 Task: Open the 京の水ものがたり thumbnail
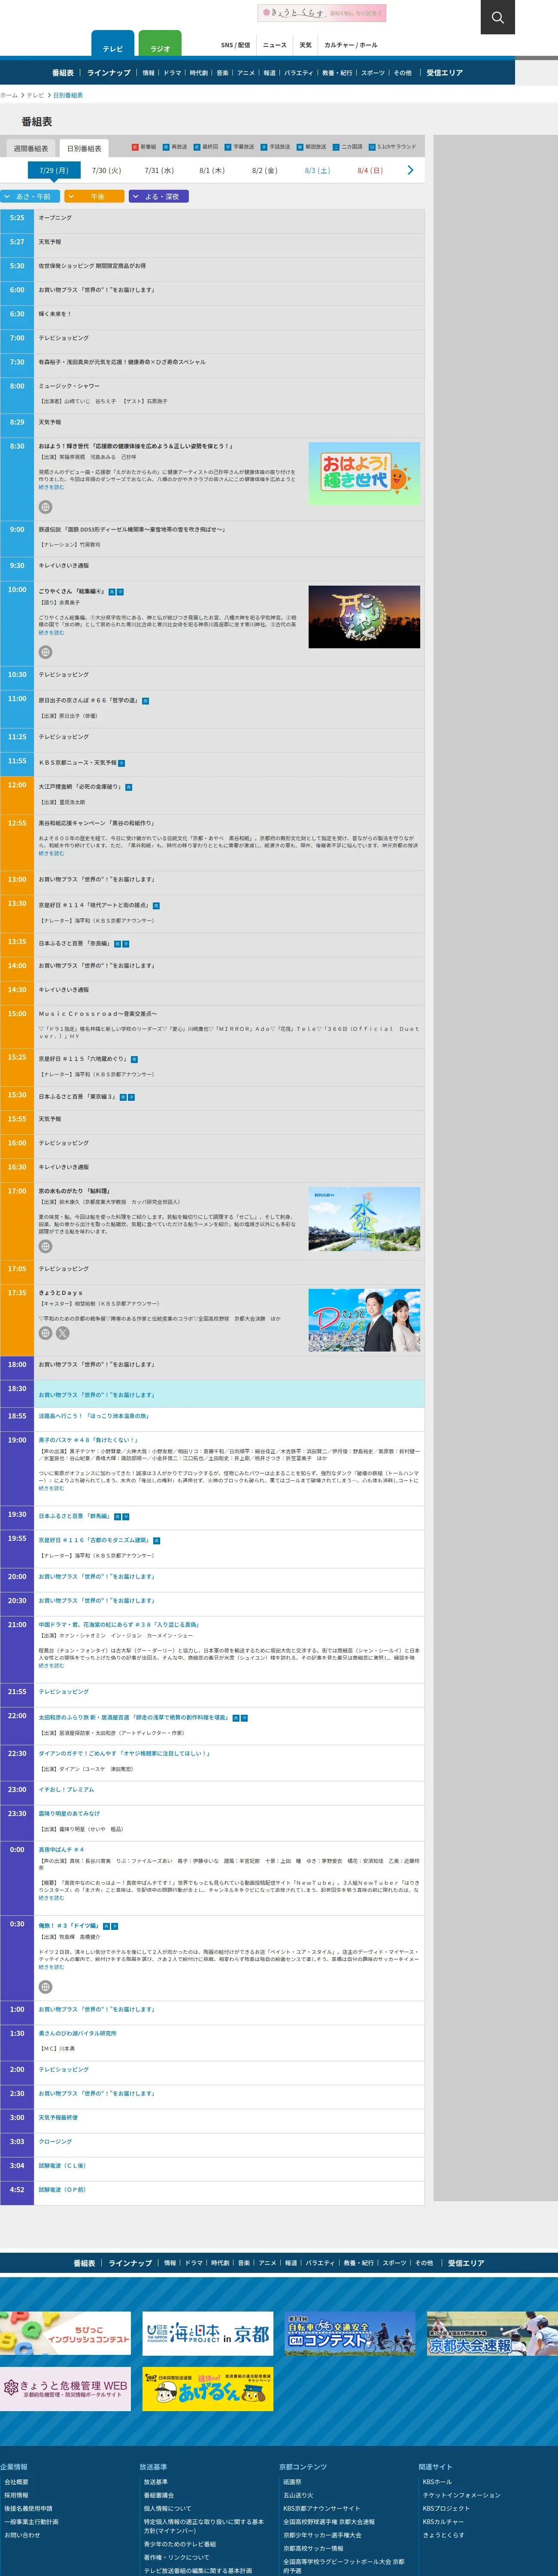click(364, 1219)
